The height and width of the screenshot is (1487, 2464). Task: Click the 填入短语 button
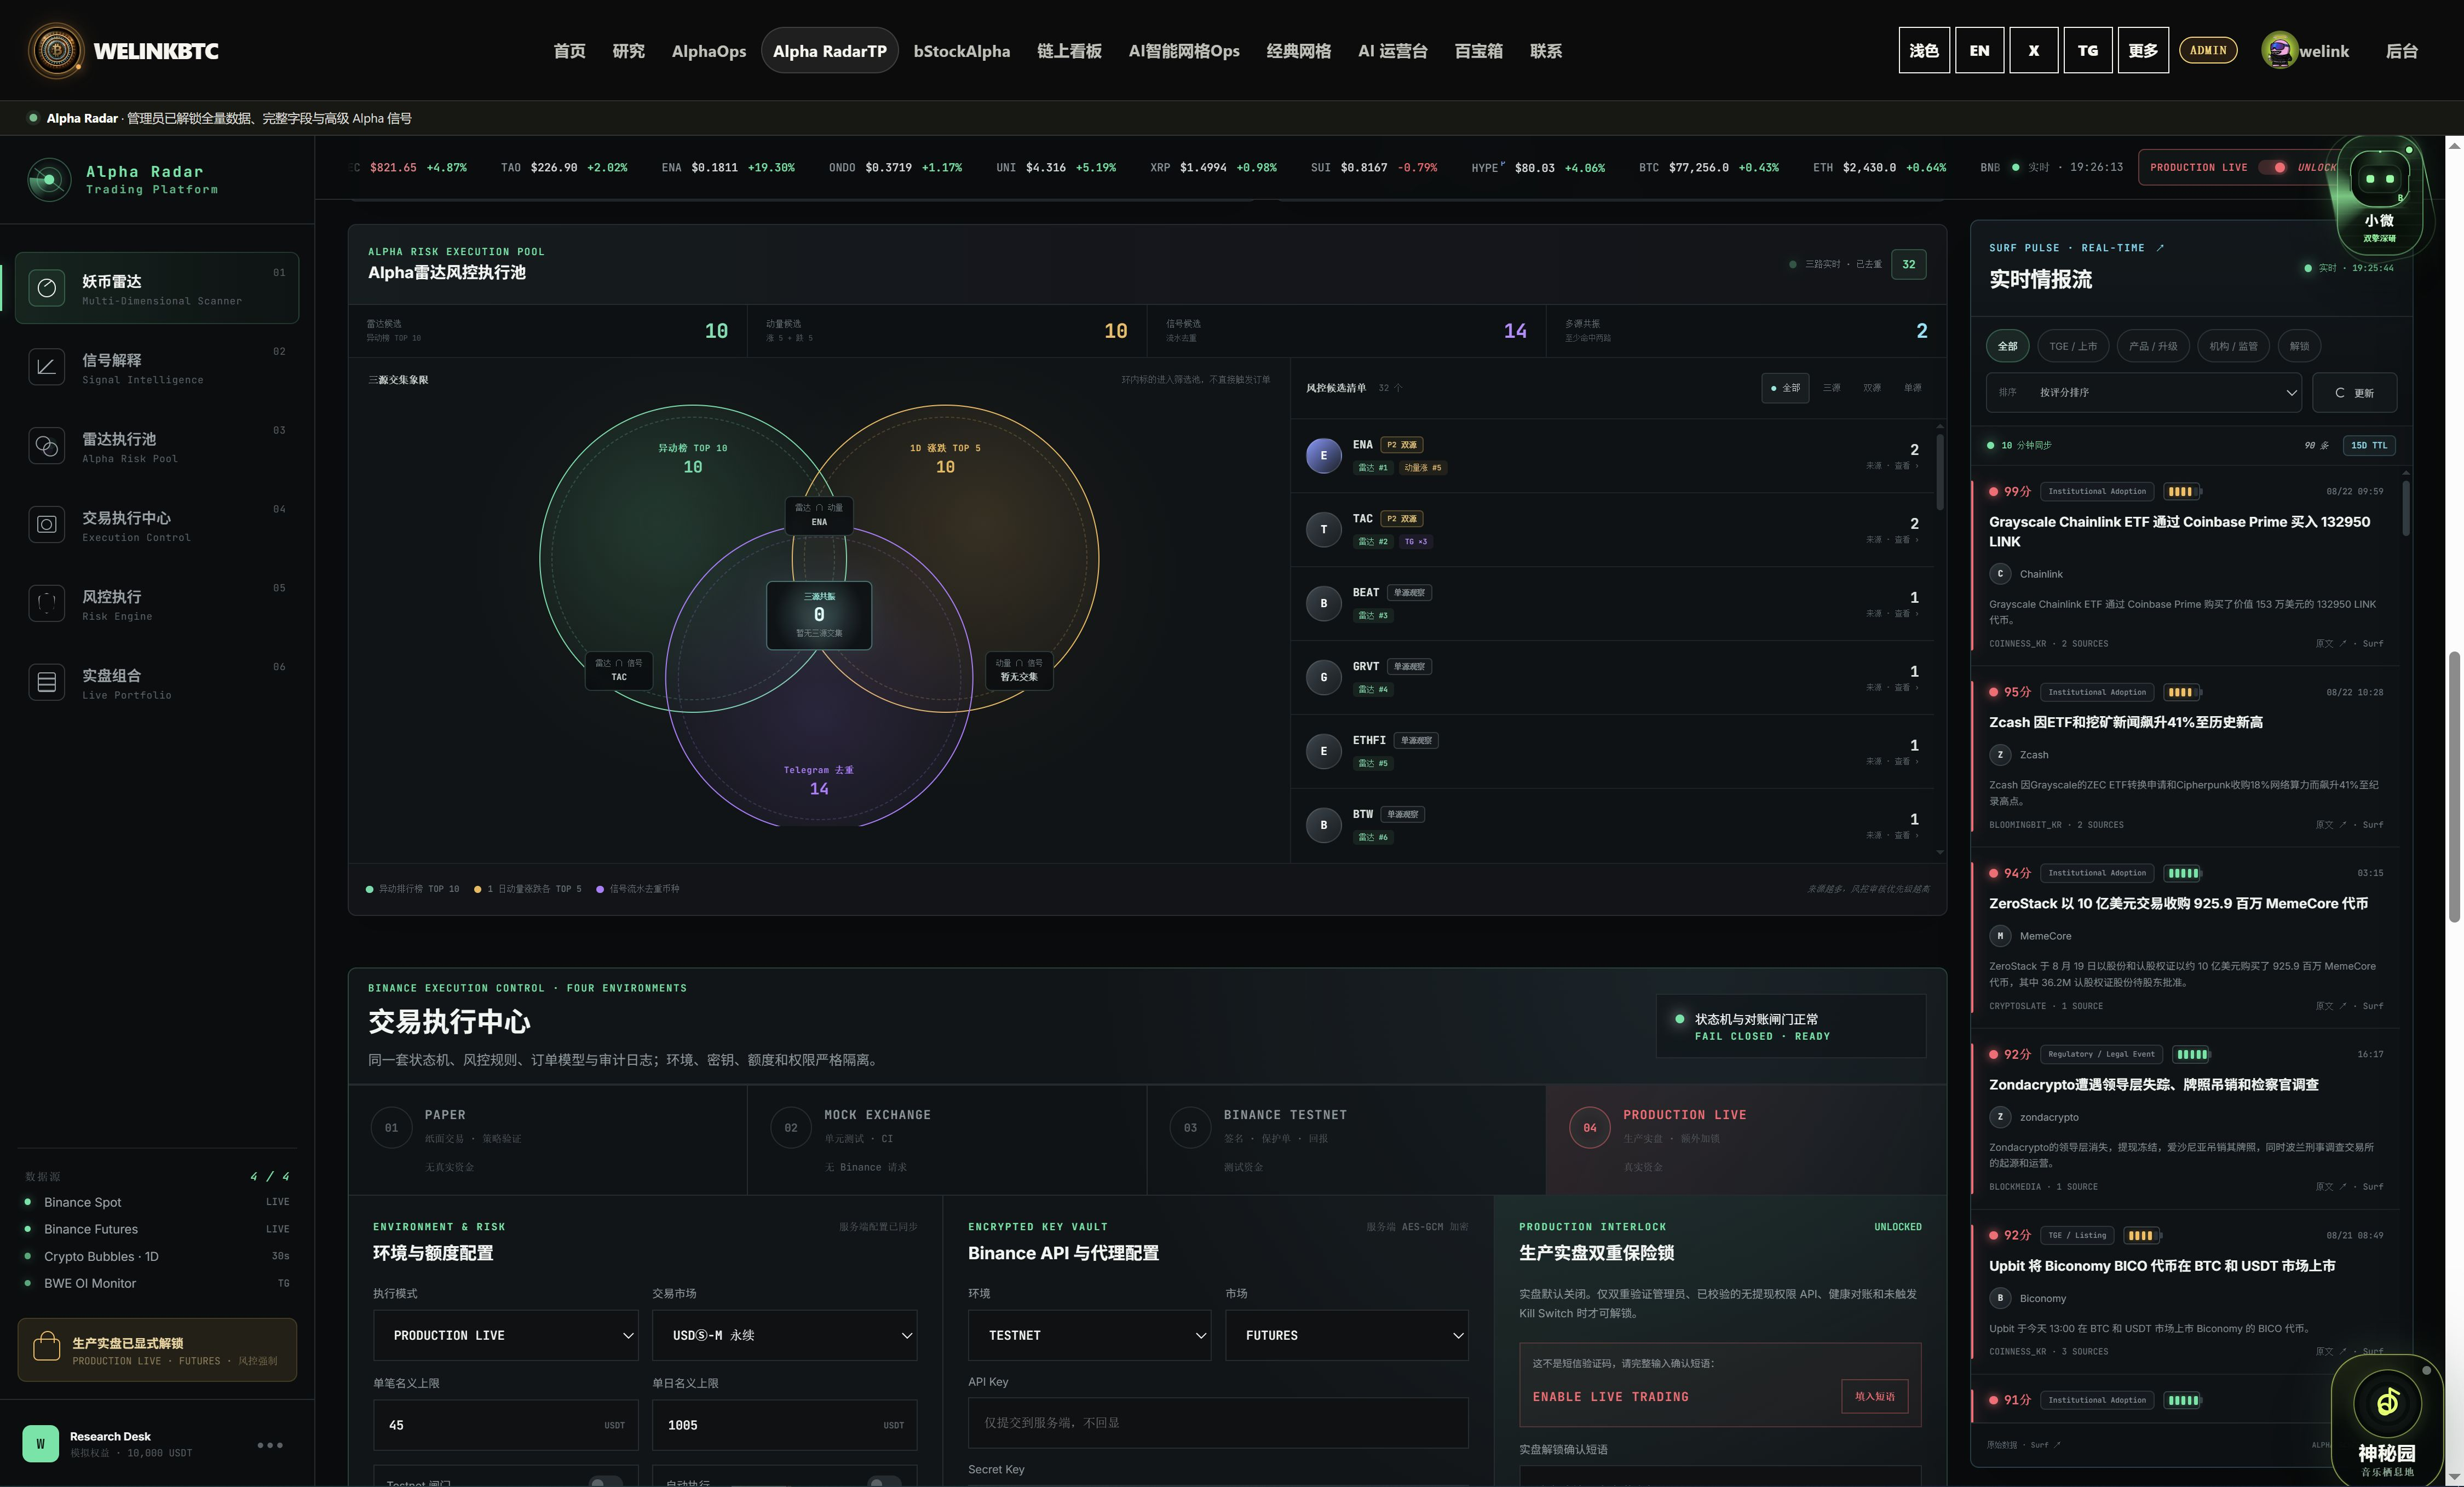[1874, 1397]
